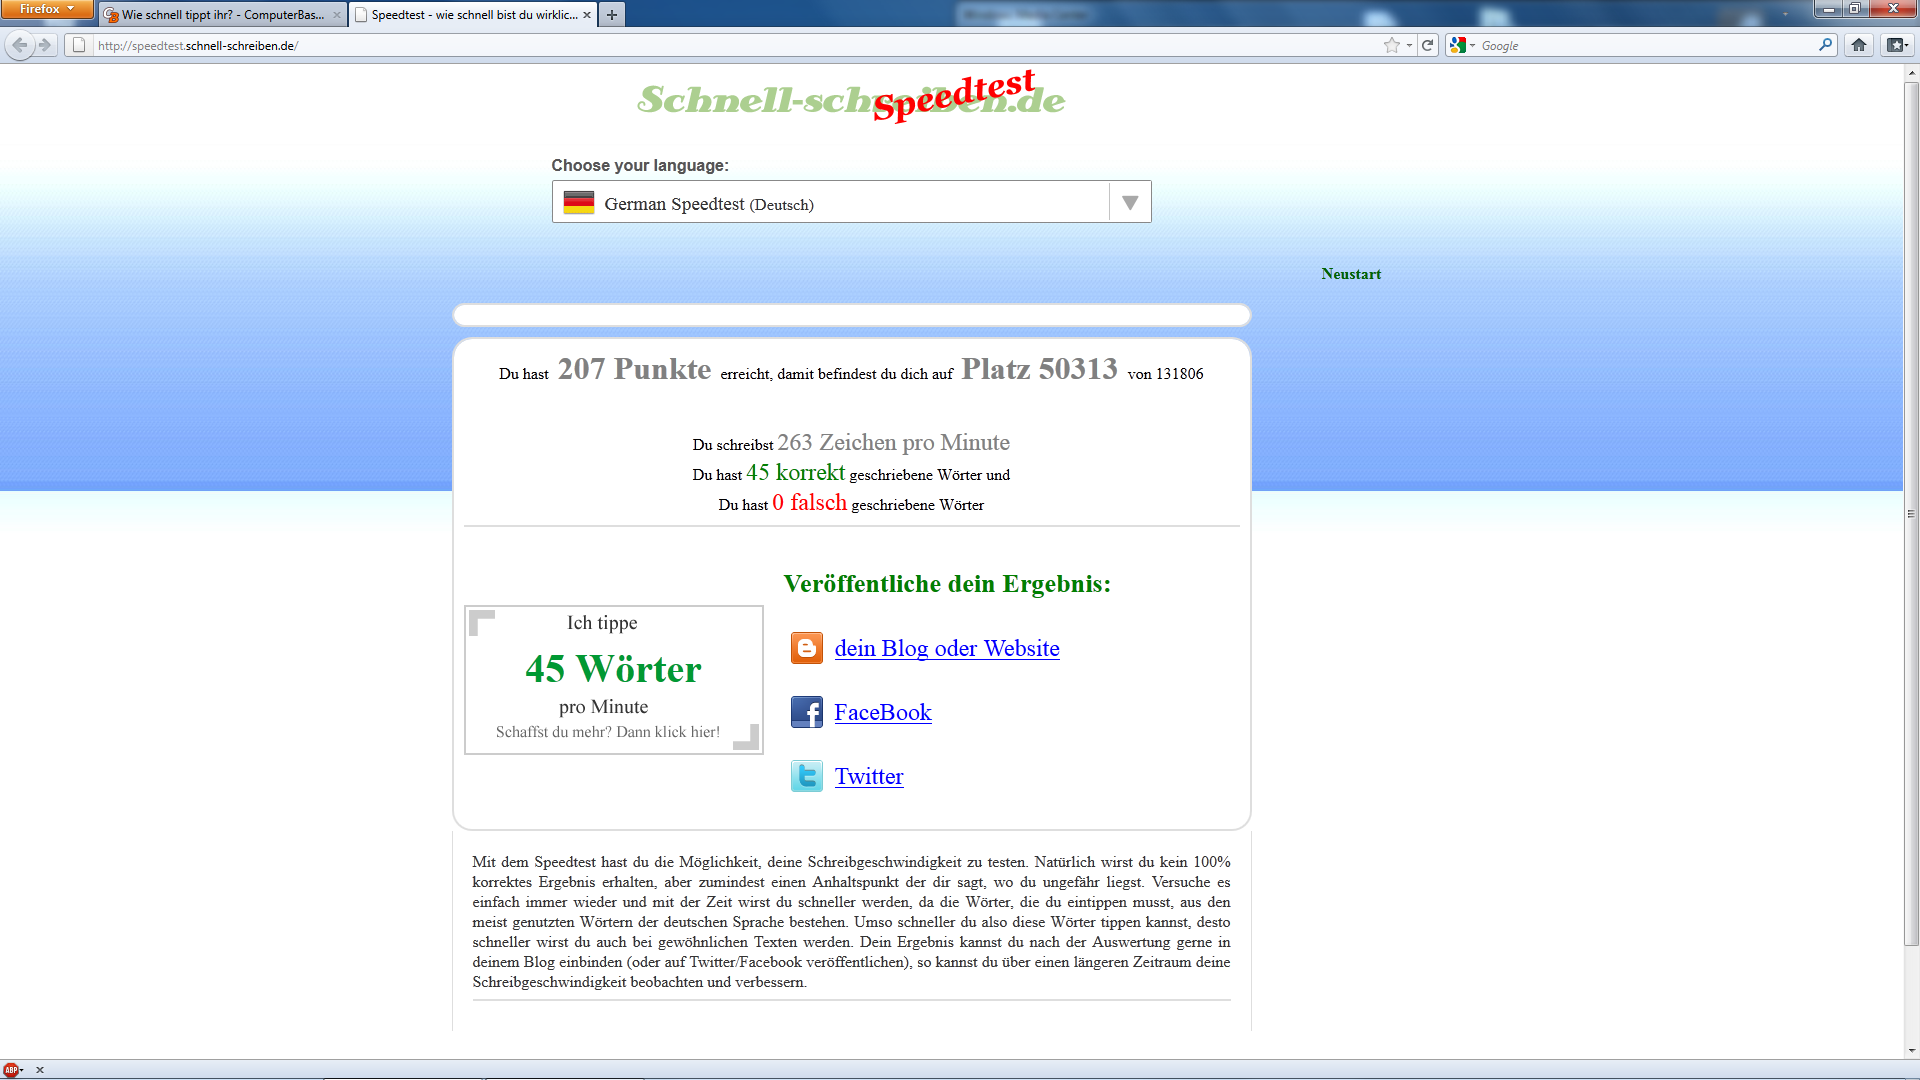Click the back navigation arrow
The width and height of the screenshot is (1920, 1080).
(x=20, y=45)
